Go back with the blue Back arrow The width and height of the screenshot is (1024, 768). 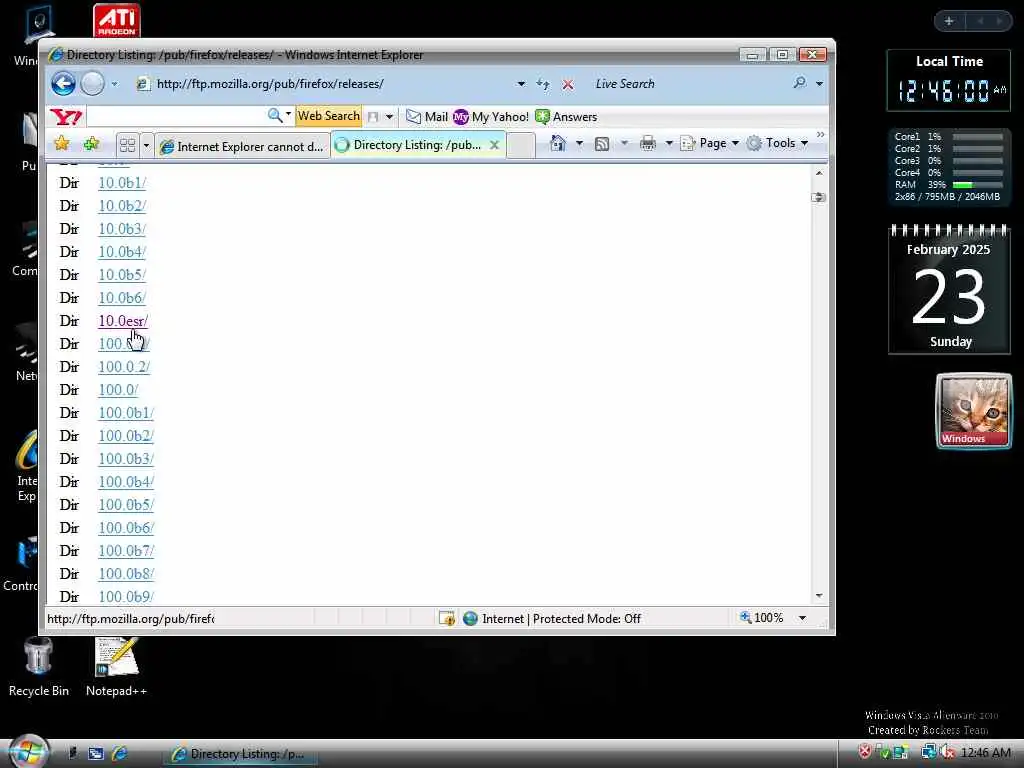click(x=63, y=84)
